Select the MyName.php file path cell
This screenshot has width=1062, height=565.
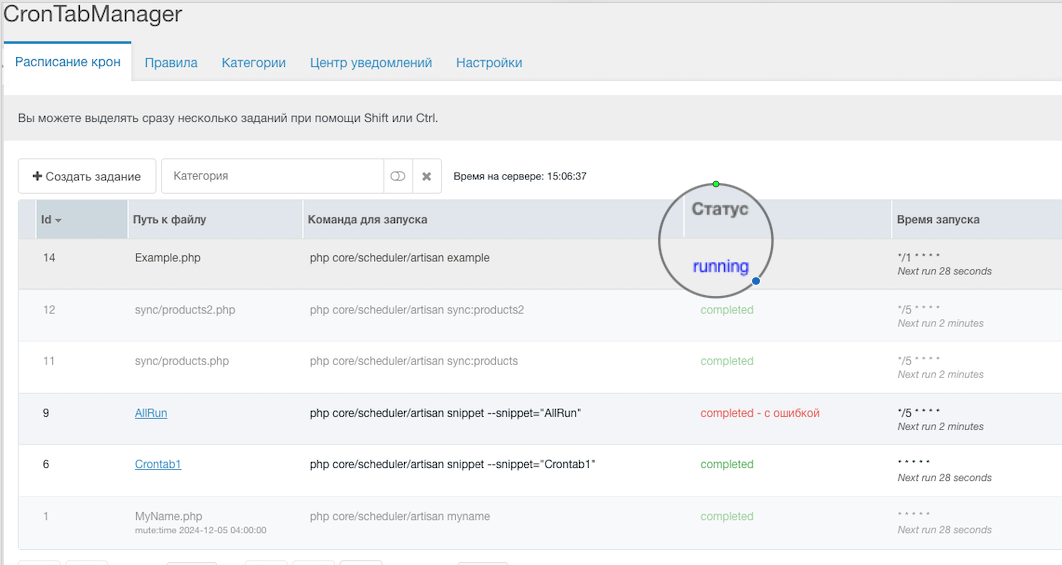(169, 516)
